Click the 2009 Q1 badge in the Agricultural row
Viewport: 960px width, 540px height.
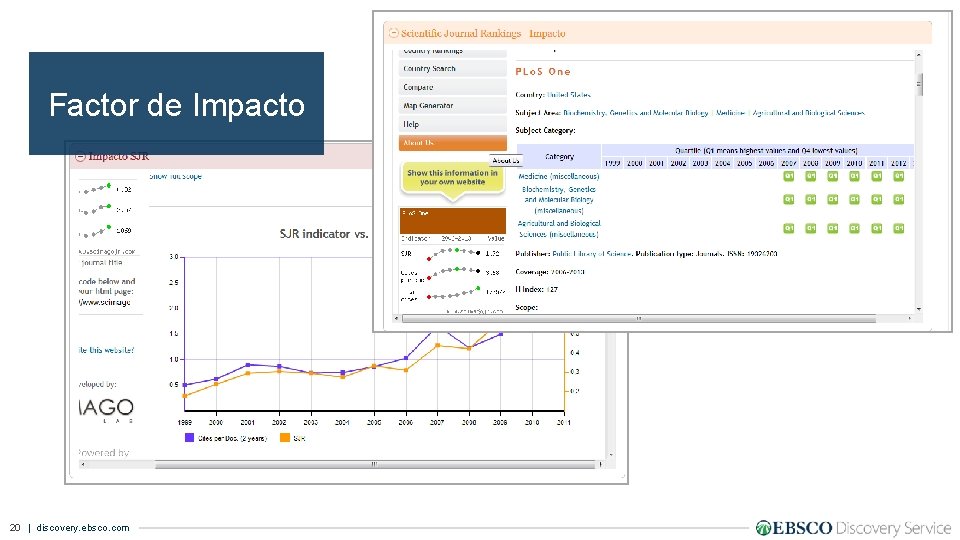[833, 228]
